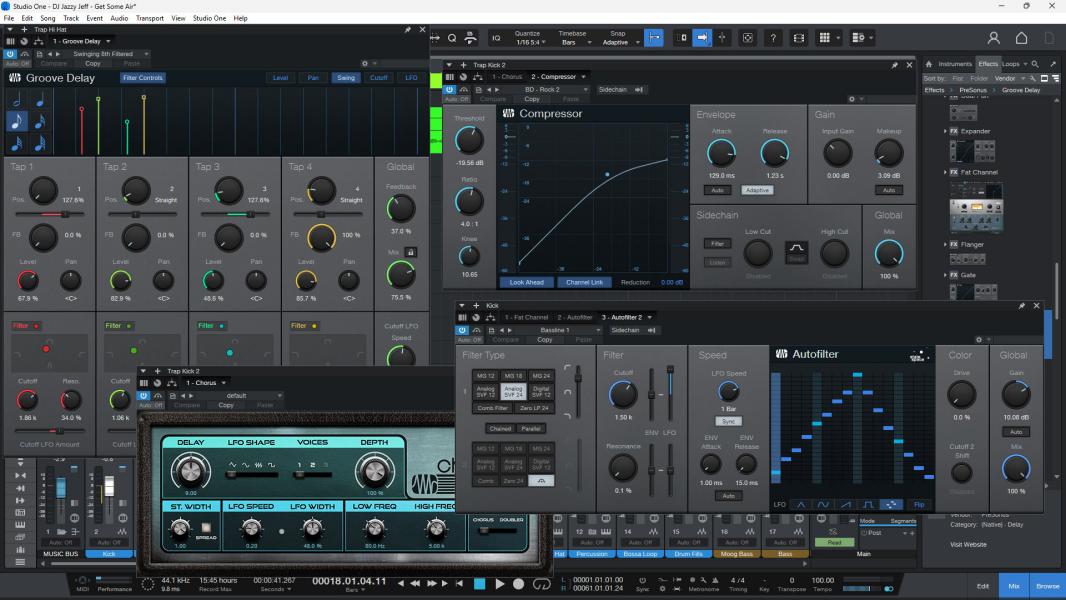
Task: Expand the Fat Channel effect entry
Action: [947, 172]
